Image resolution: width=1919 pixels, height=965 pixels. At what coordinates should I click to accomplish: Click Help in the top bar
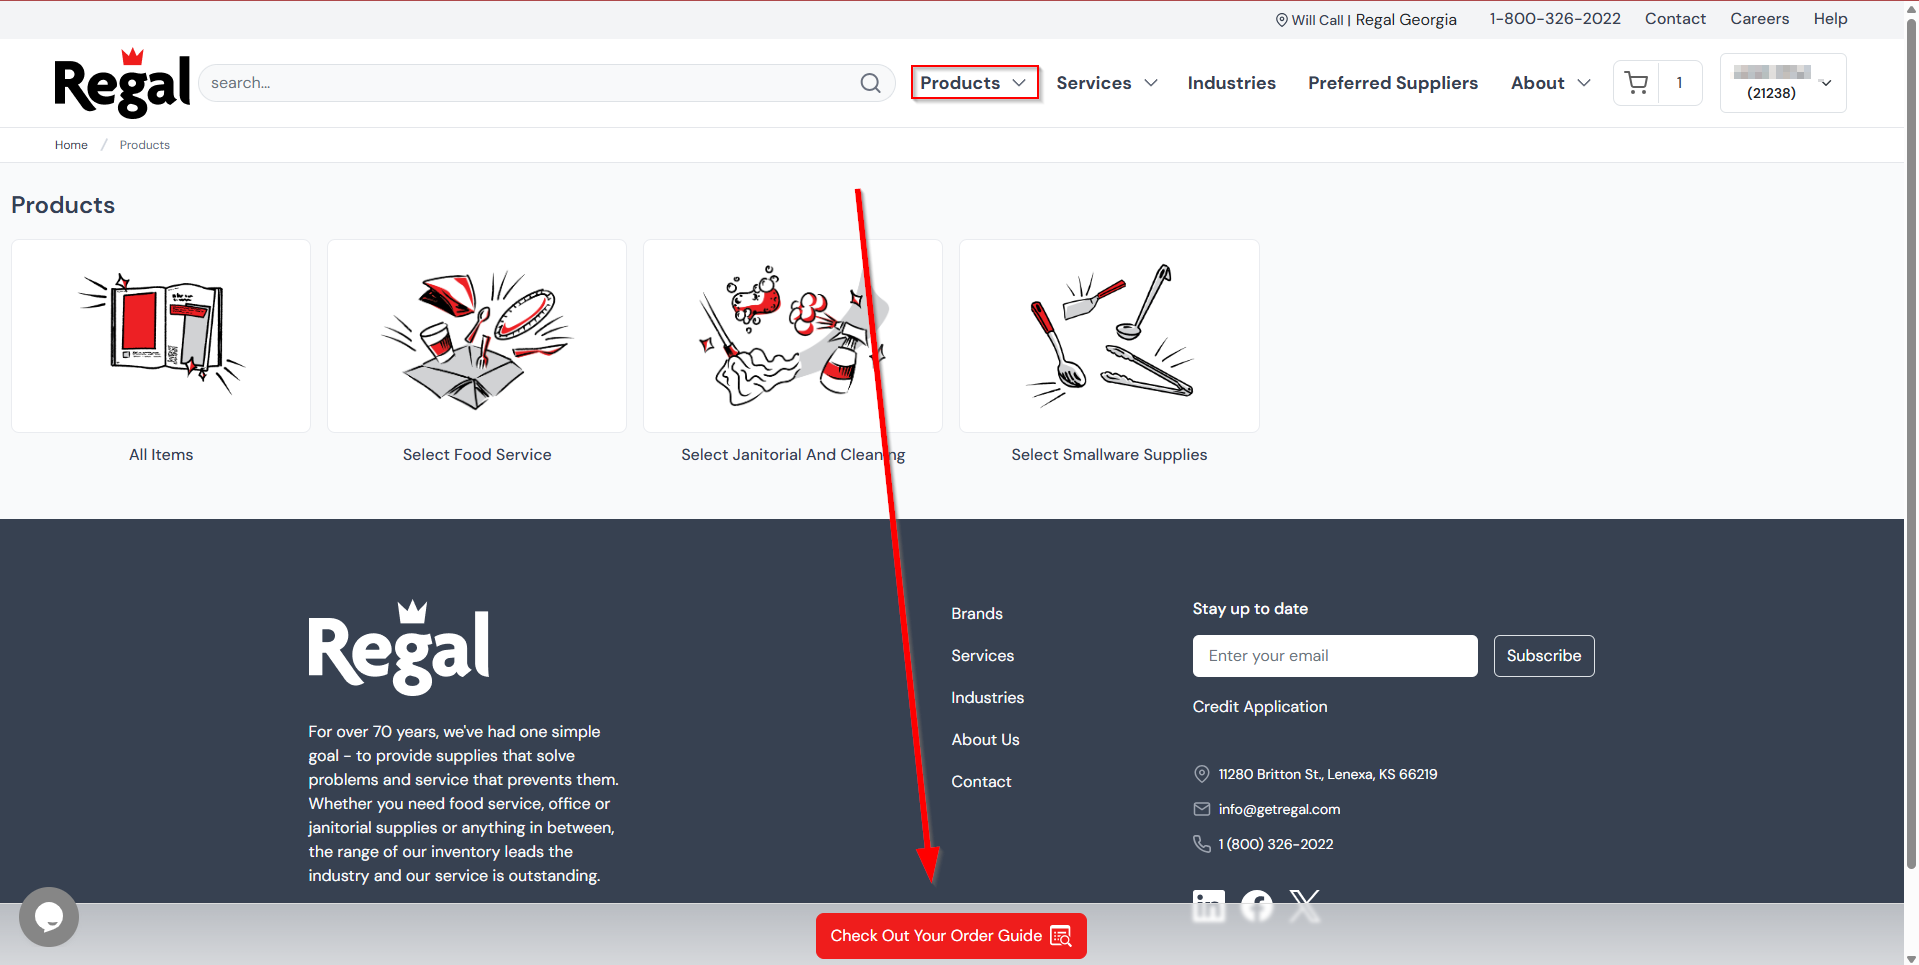1830,19
